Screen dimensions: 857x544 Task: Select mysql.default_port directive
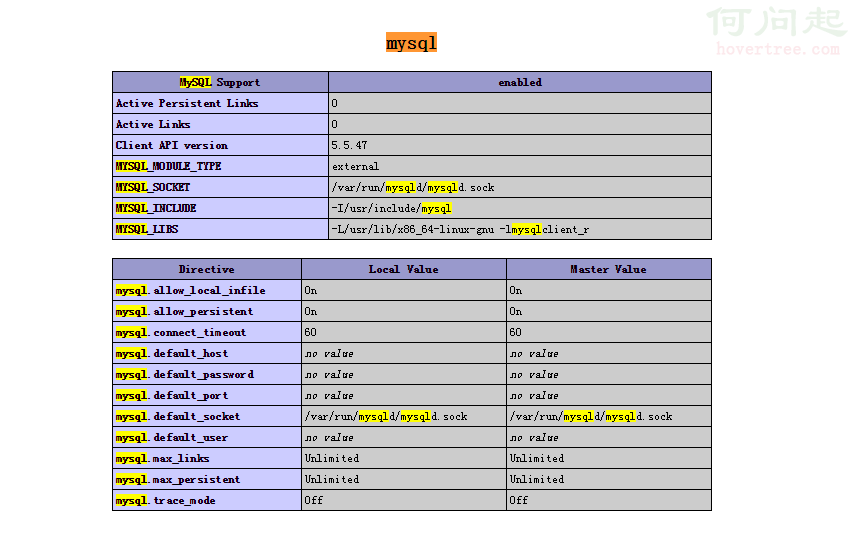coord(172,395)
